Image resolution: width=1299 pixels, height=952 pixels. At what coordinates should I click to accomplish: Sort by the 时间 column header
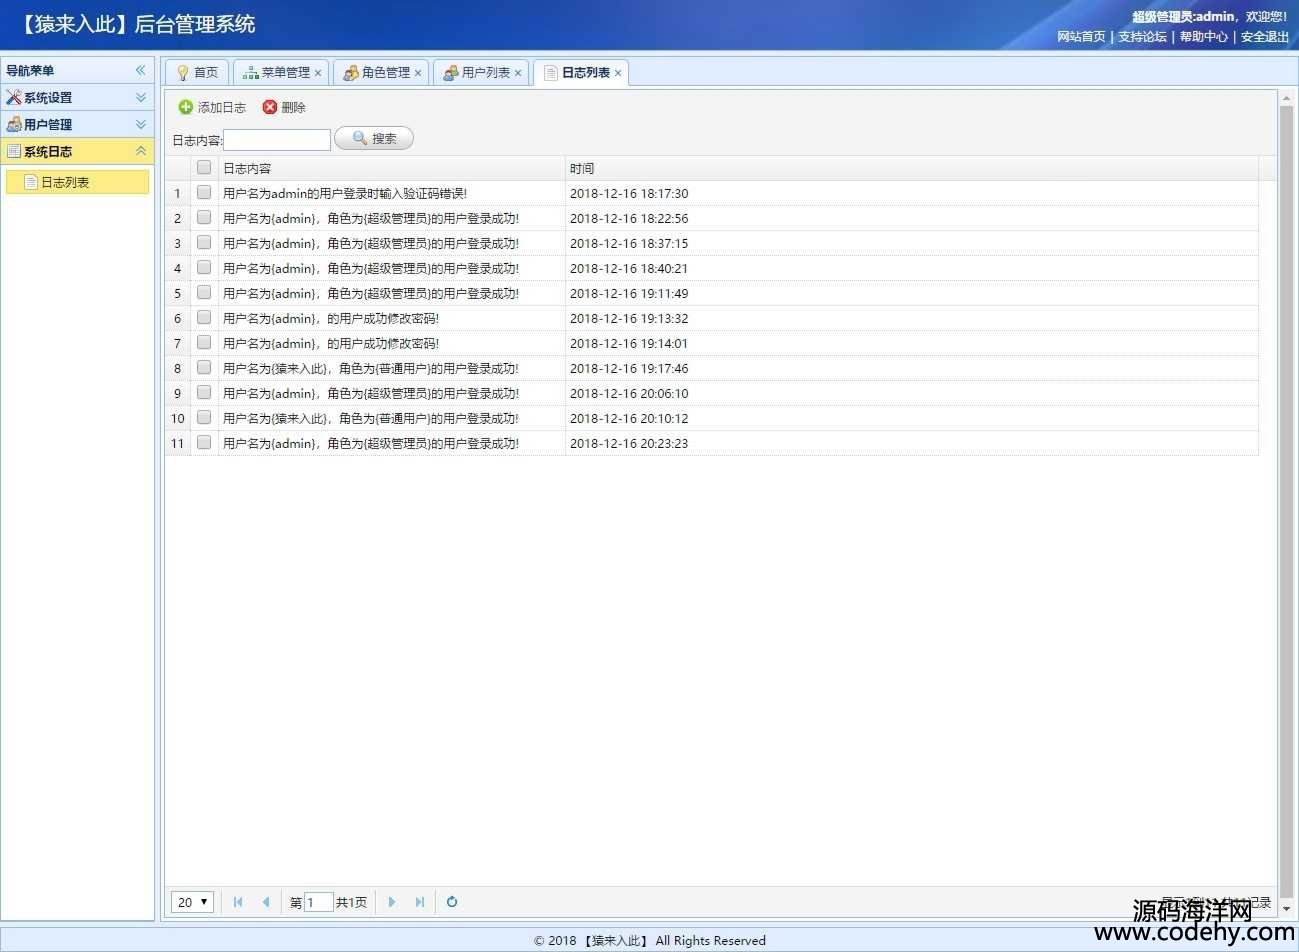pyautogui.click(x=912, y=168)
